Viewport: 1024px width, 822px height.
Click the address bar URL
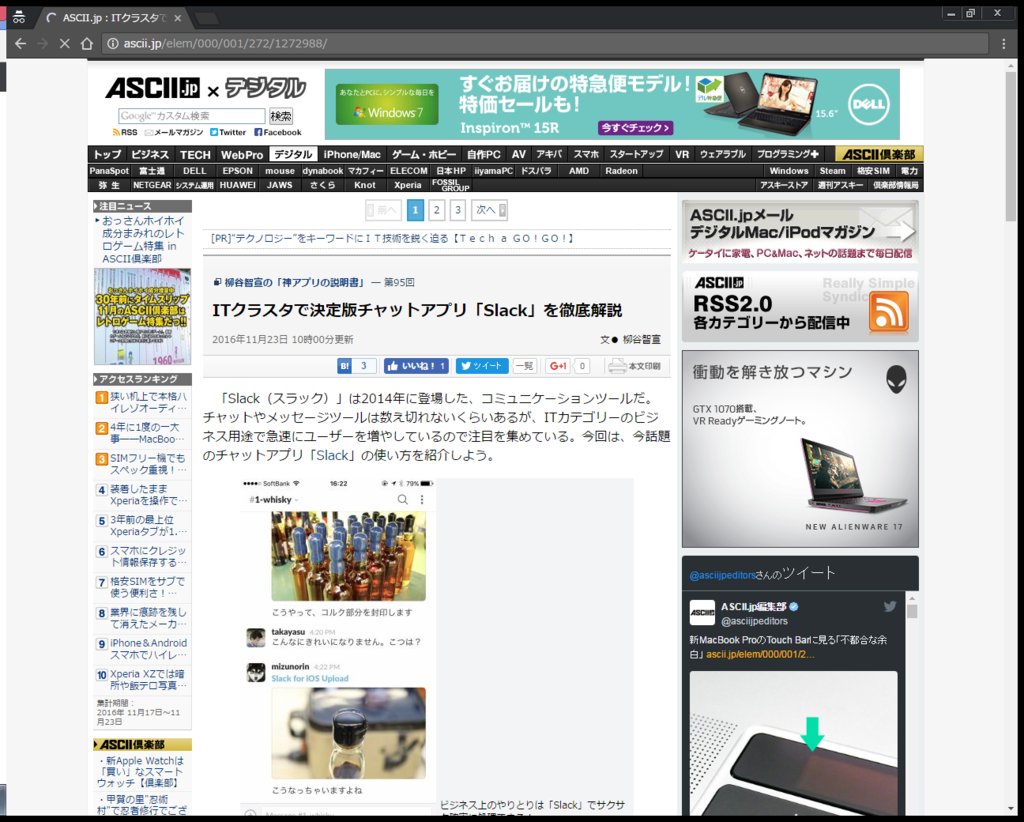(x=225, y=44)
